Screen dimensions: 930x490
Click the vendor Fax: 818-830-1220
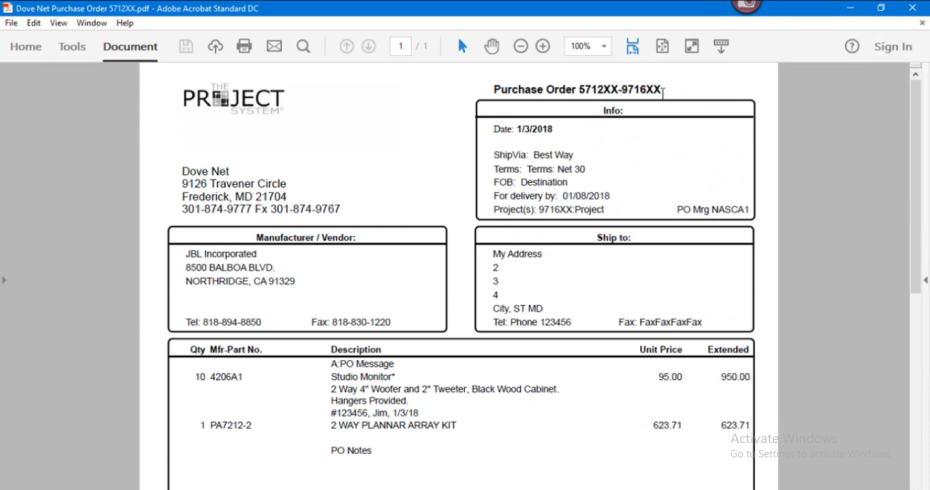(351, 323)
